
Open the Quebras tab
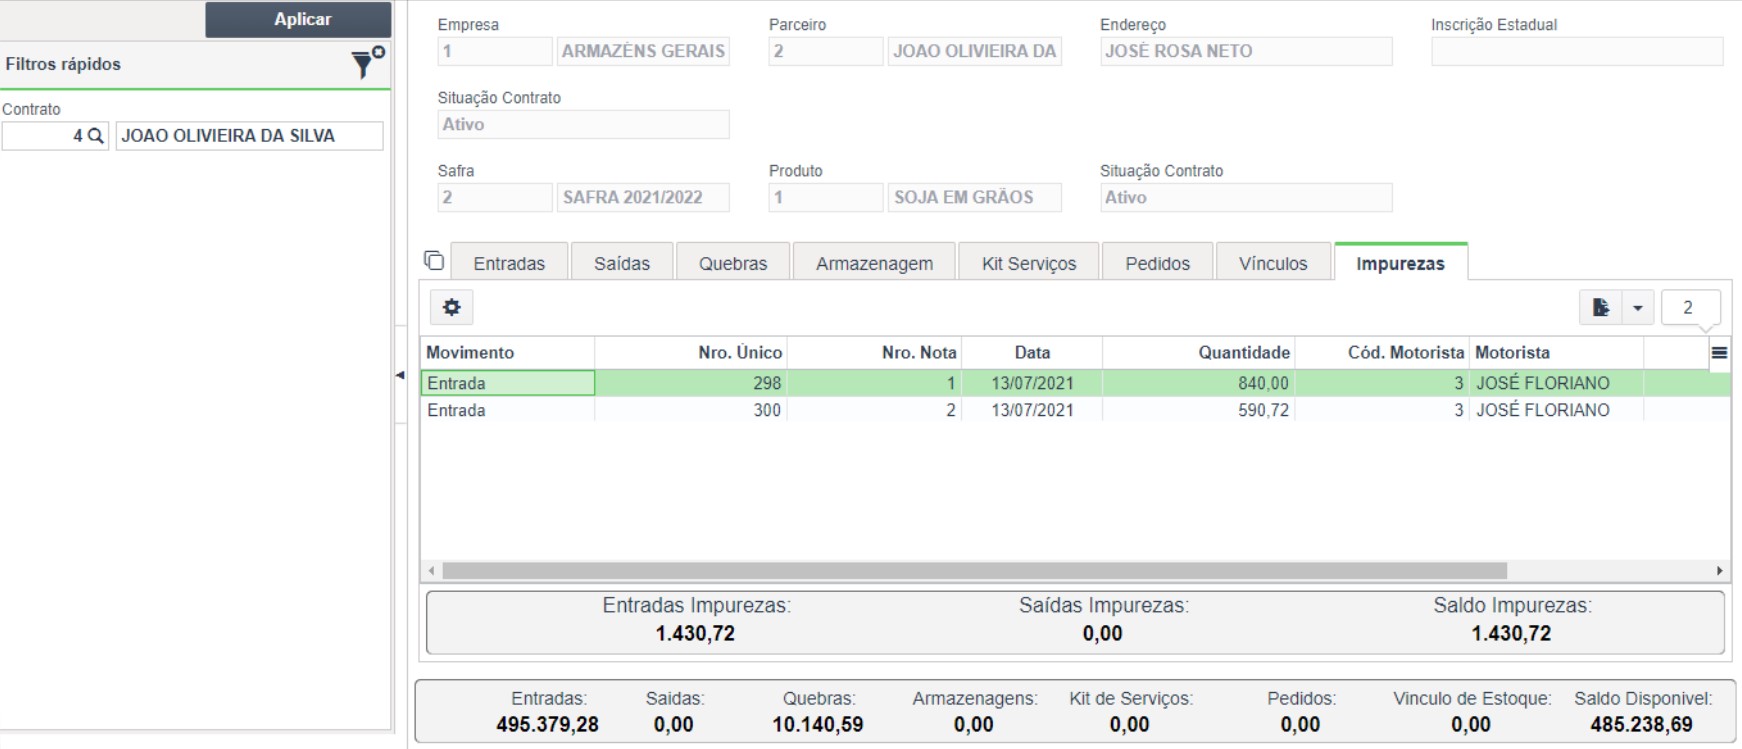(733, 263)
